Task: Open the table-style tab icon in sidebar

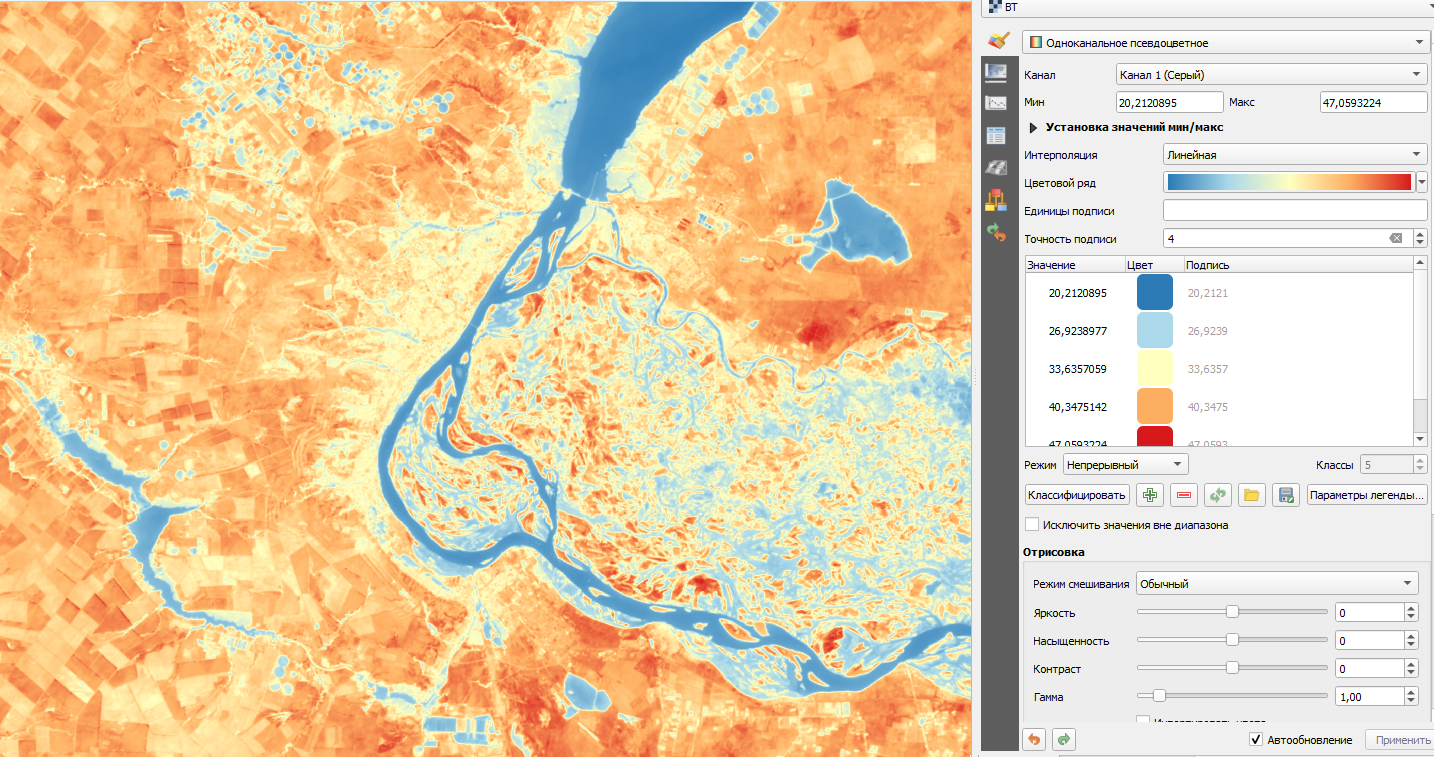Action: 995,135
